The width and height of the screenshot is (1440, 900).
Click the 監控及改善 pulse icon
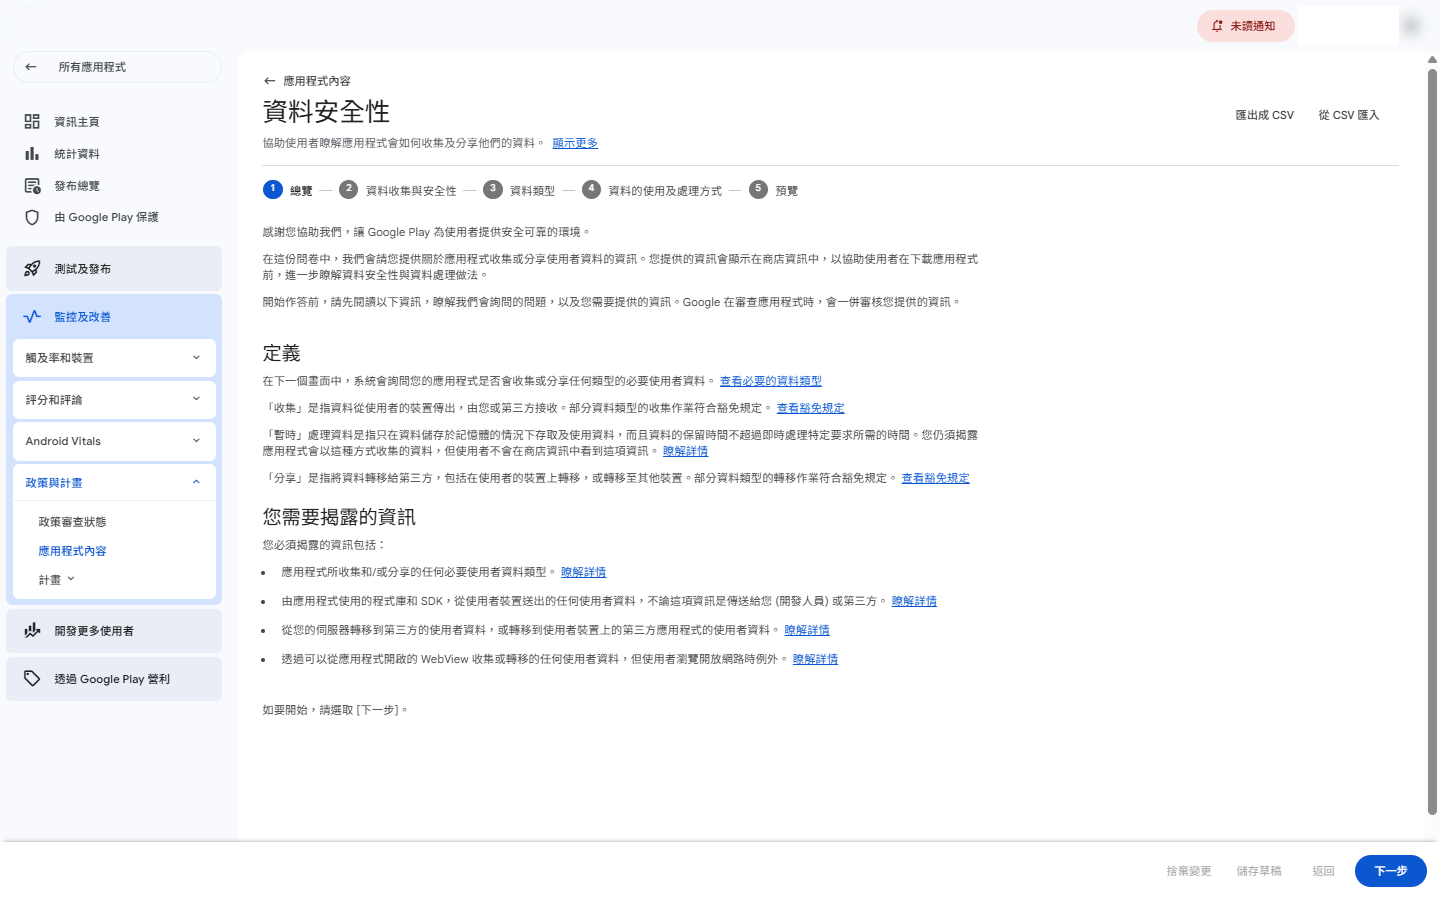click(32, 317)
